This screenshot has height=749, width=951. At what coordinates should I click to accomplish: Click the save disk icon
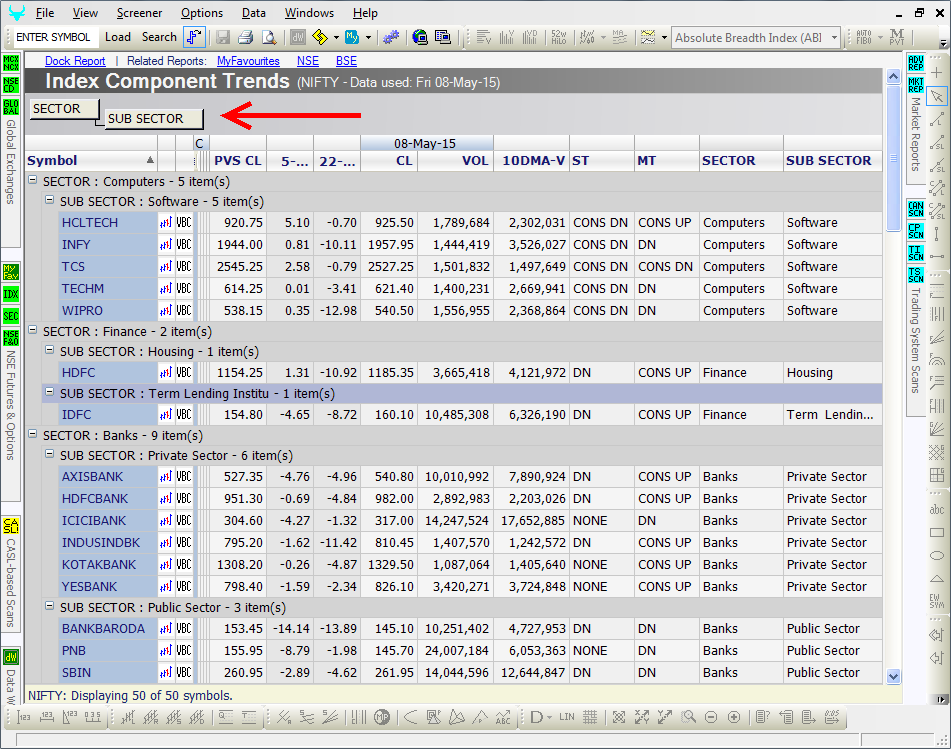pyautogui.click(x=223, y=38)
